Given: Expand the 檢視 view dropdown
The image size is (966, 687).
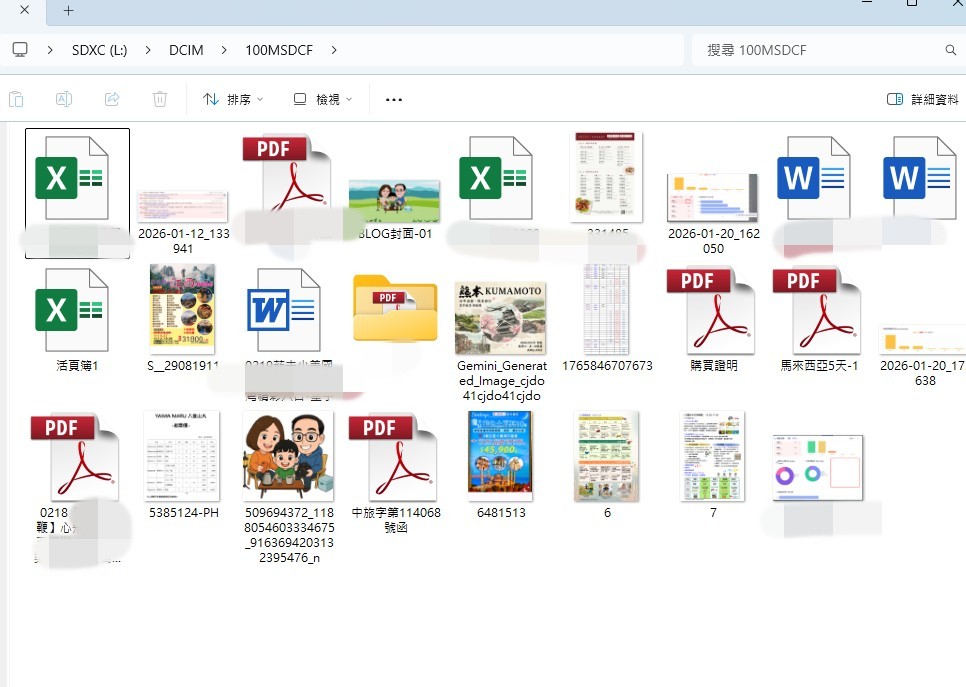Looking at the screenshot, I should click(x=322, y=99).
